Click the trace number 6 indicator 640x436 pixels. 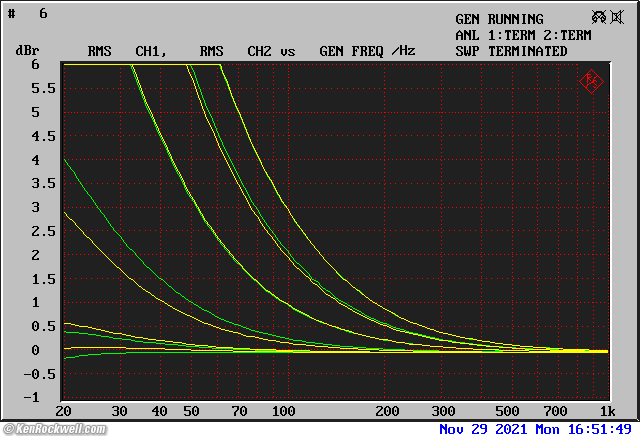tap(43, 14)
